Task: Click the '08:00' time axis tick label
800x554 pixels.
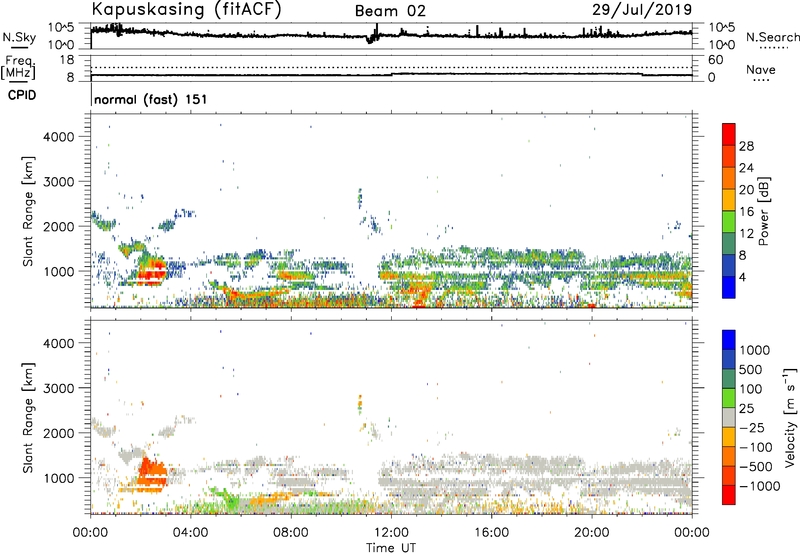Action: pos(291,533)
